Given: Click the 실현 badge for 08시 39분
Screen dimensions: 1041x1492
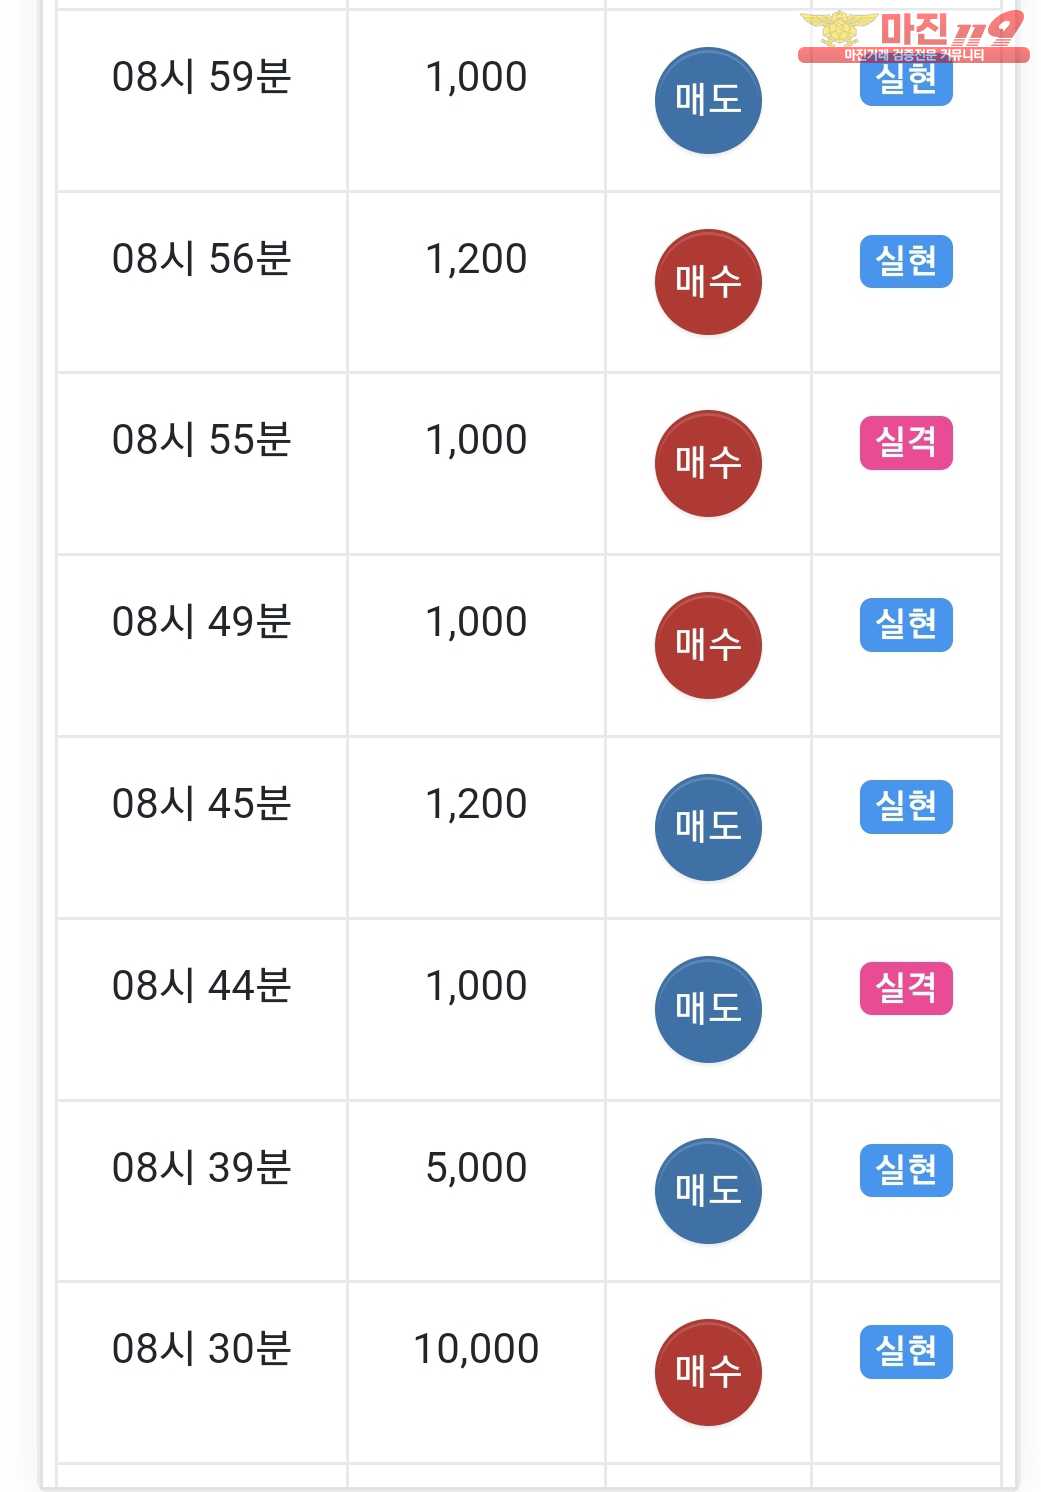Looking at the screenshot, I should (906, 1170).
